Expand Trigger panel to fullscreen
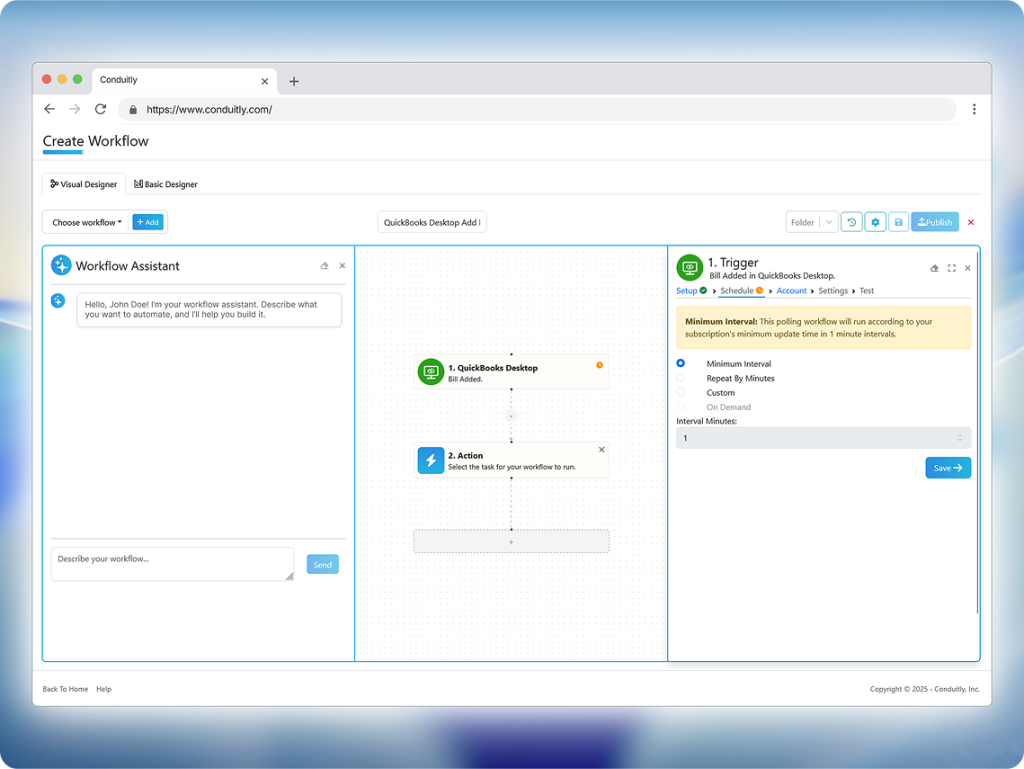1024x769 pixels. (952, 268)
